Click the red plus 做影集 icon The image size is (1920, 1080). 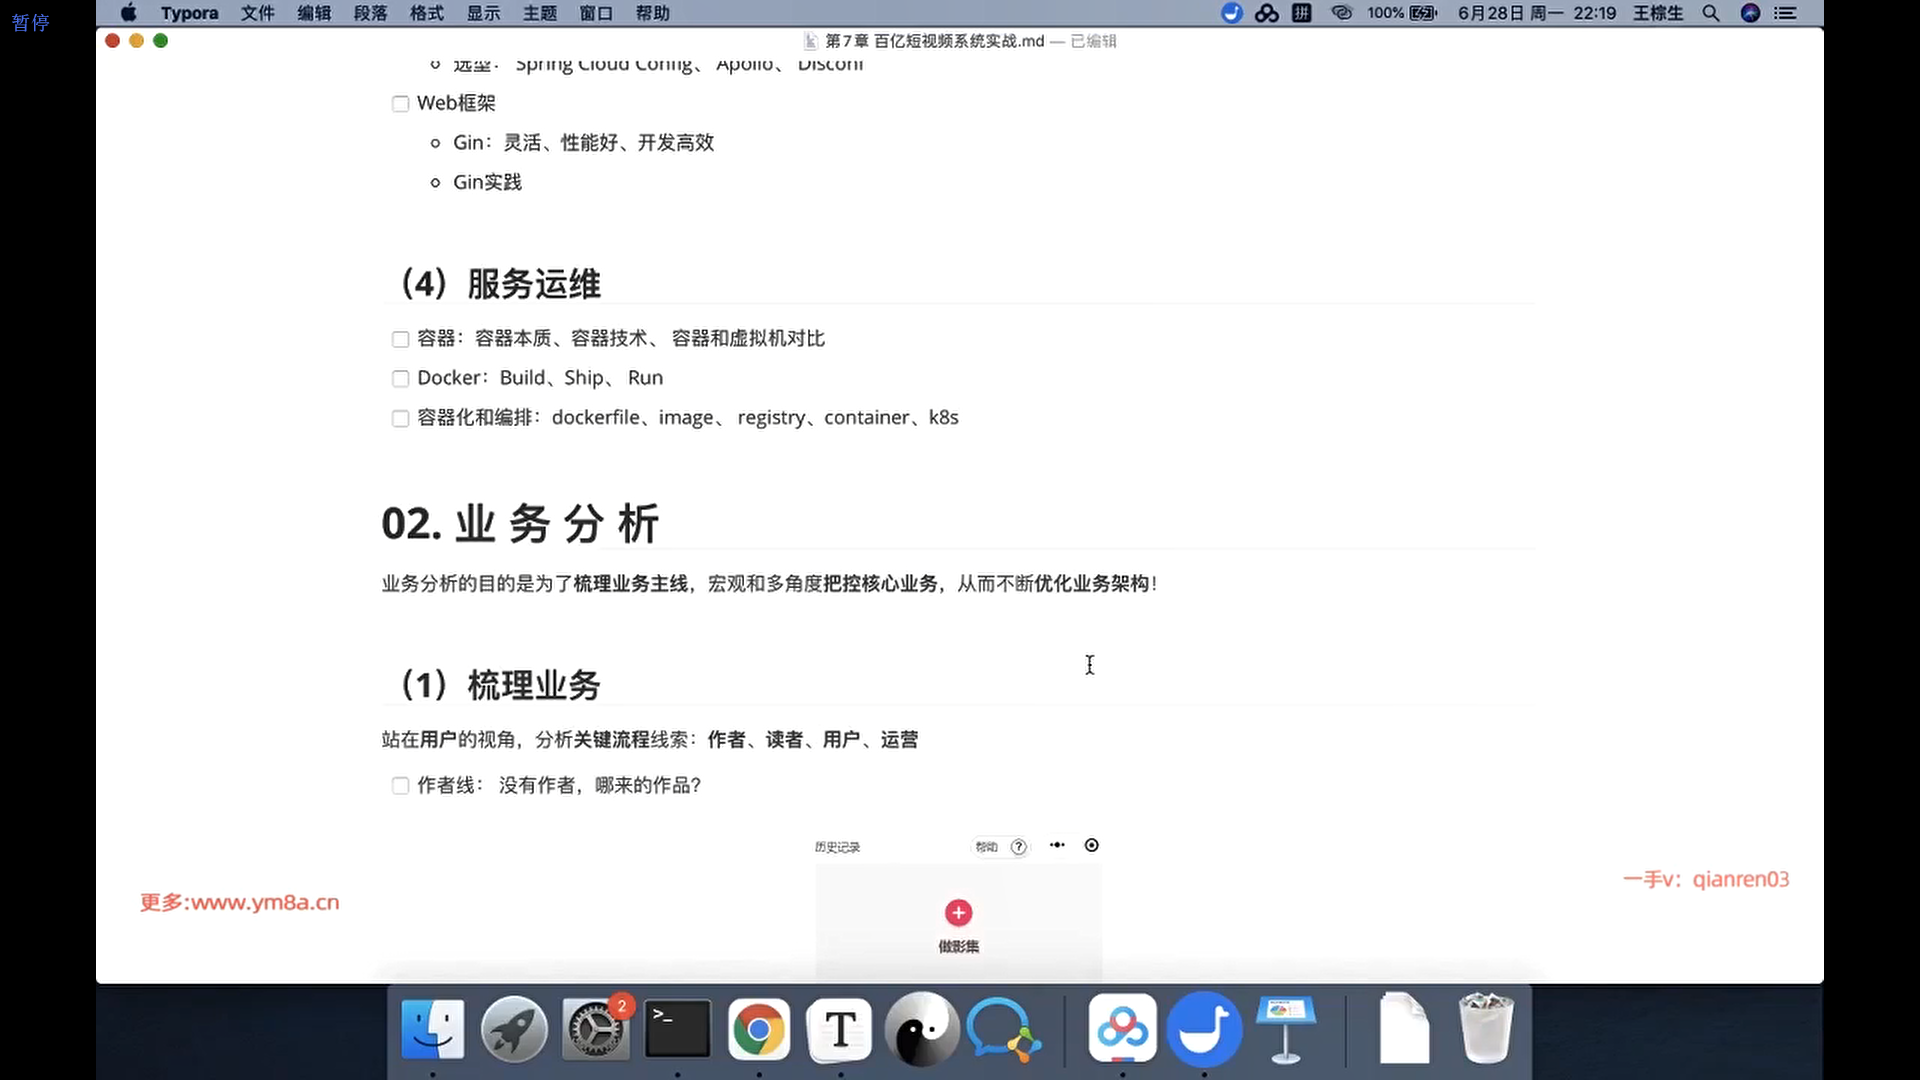pos(958,913)
